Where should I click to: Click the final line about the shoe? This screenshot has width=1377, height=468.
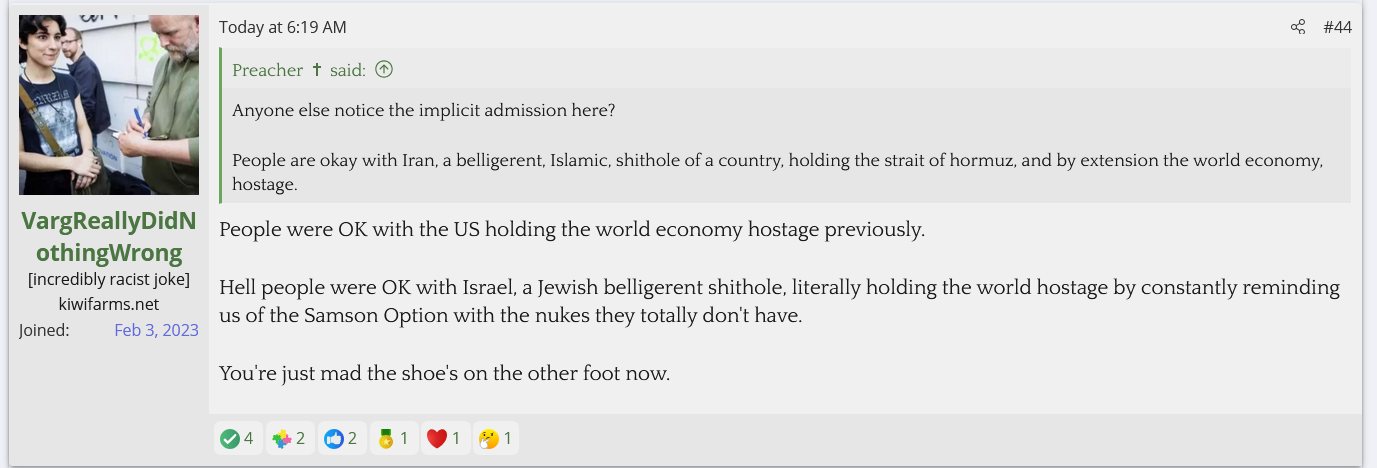[x=444, y=374]
